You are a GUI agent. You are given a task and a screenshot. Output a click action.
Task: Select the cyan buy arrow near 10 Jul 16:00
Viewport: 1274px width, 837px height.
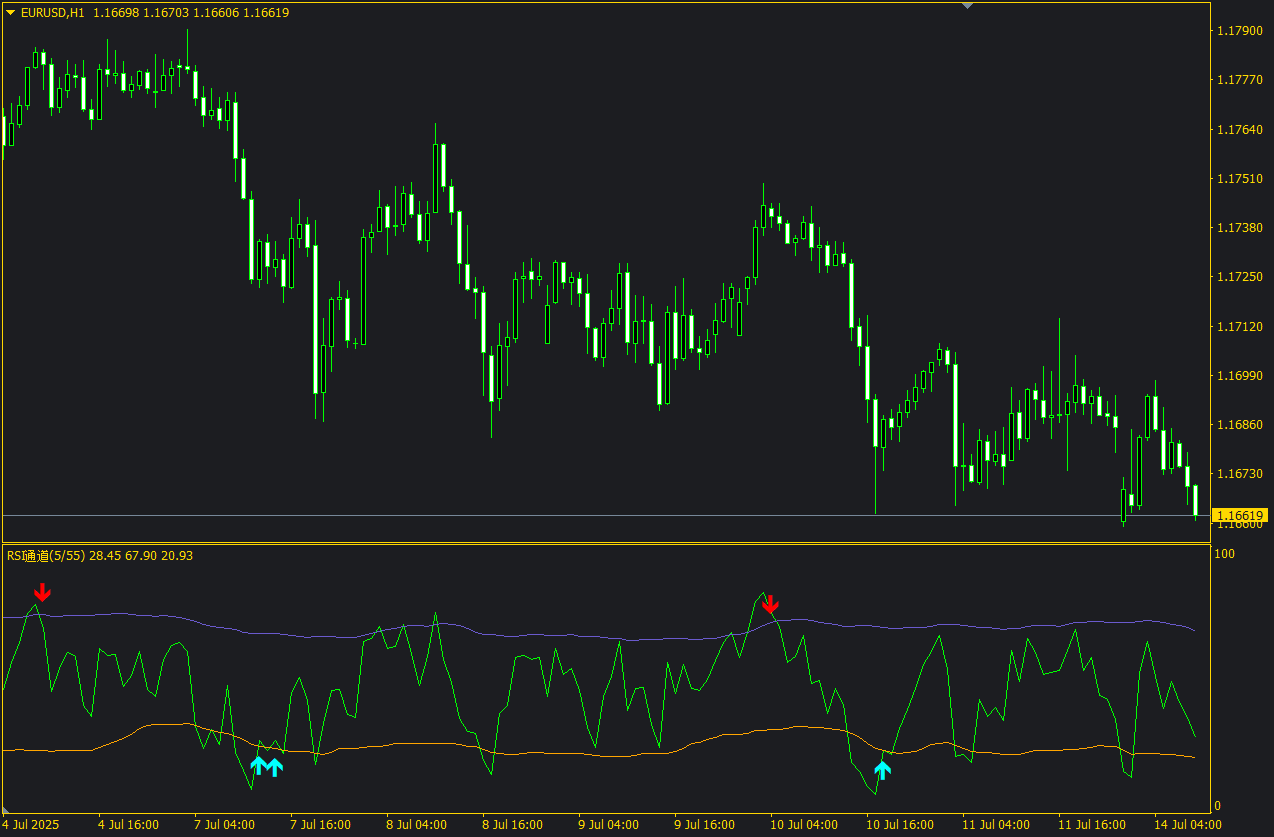tap(882, 769)
